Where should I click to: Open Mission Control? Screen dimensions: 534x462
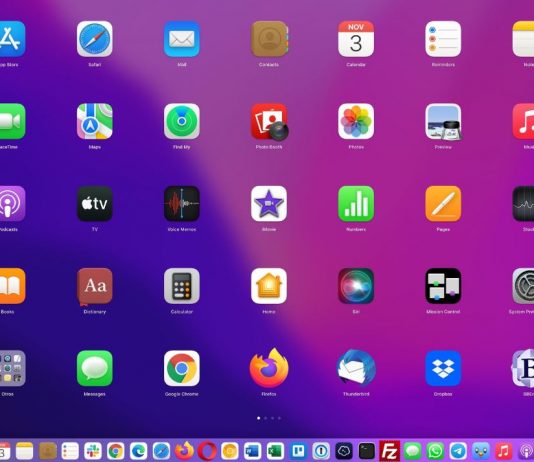[x=443, y=286]
